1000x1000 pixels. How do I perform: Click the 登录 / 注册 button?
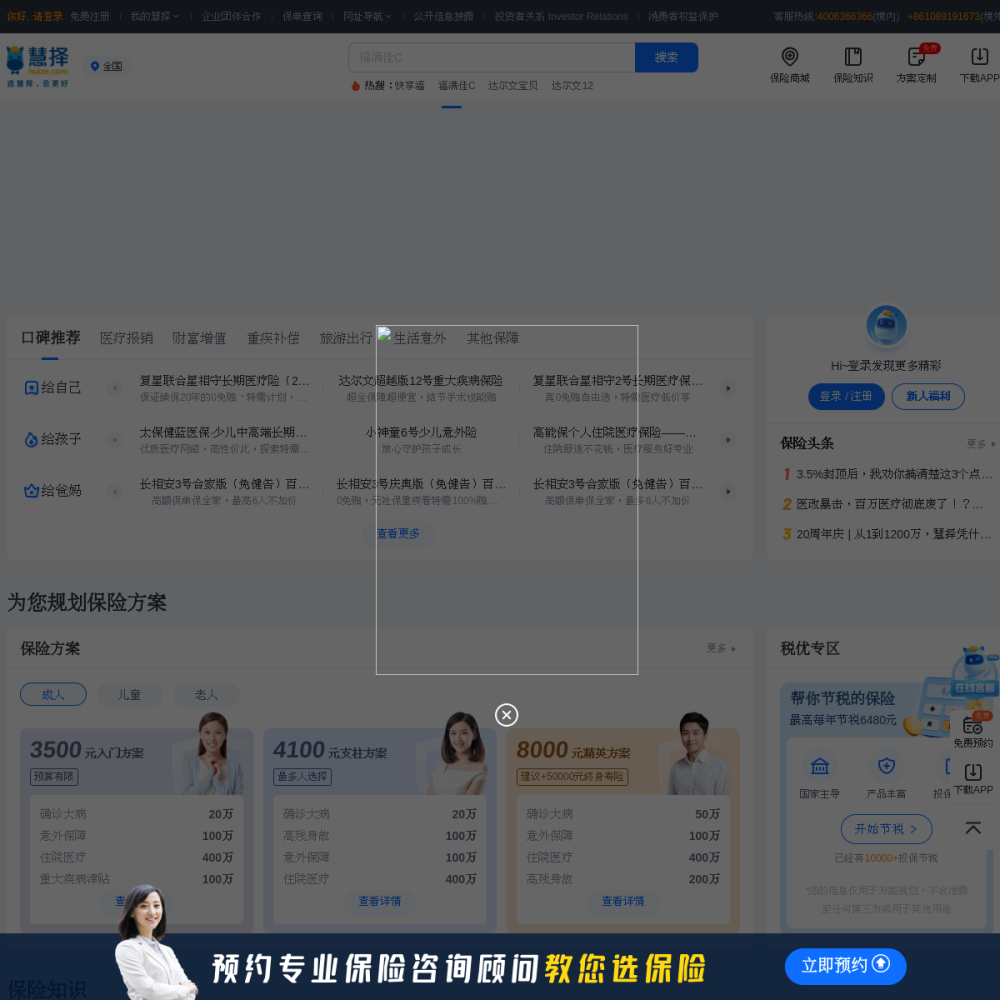coord(846,396)
